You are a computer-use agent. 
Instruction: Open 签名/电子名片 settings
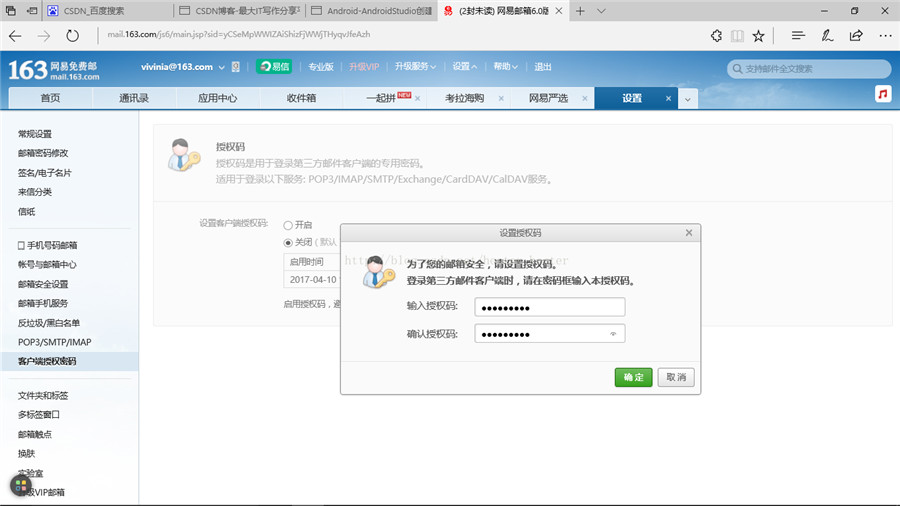click(45, 173)
